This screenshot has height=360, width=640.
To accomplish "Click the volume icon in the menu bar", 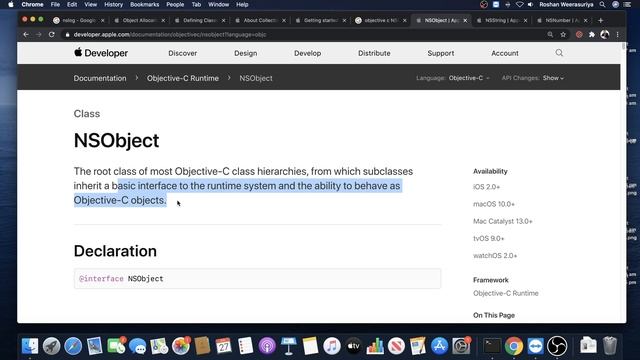I will click(x=530, y=4).
